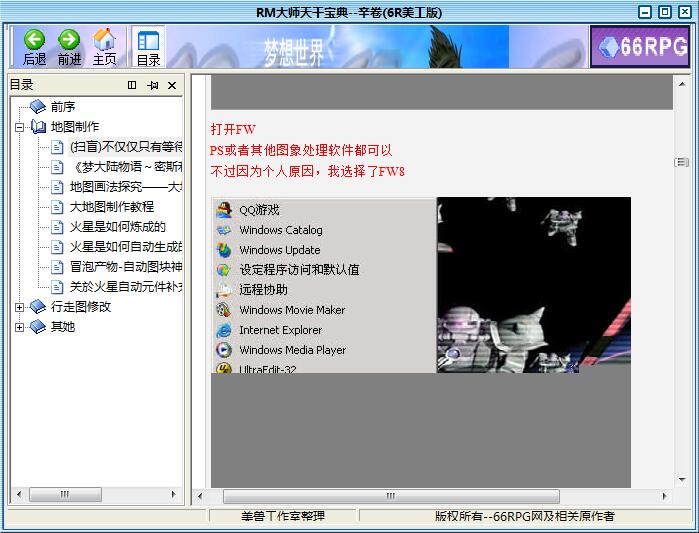Click the page icon beside 火星是如何炼成的
The height and width of the screenshot is (533, 699).
click(57, 227)
